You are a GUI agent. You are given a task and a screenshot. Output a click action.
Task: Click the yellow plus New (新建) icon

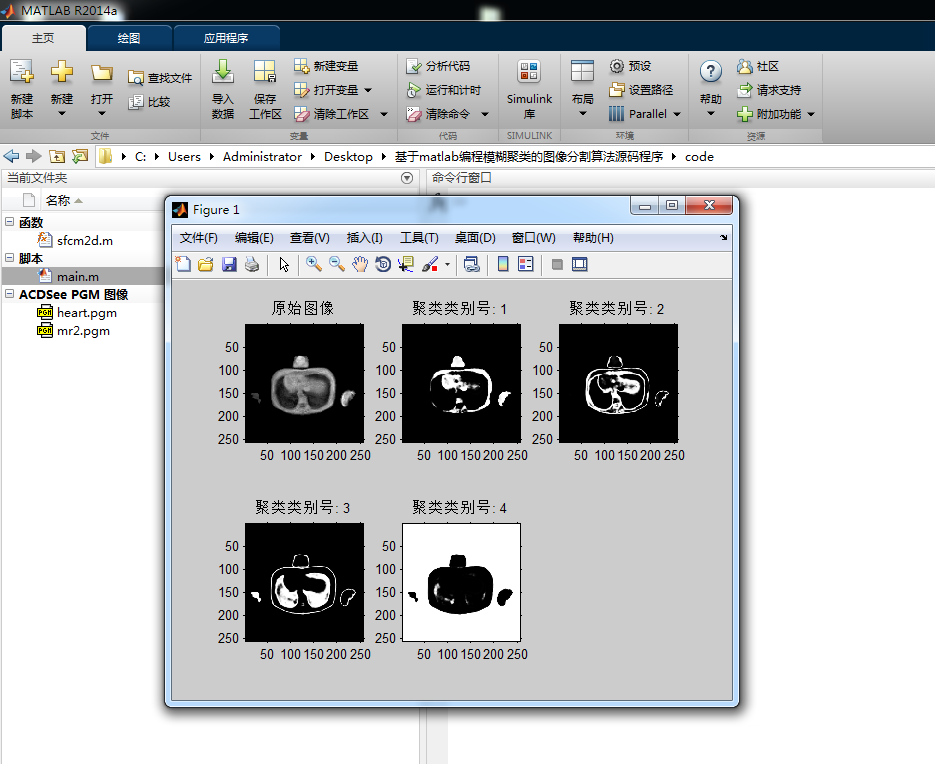61,71
